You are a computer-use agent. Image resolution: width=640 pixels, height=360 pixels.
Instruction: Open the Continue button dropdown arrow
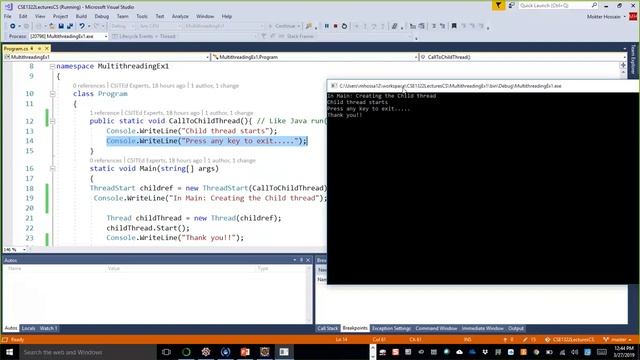click(299, 26)
